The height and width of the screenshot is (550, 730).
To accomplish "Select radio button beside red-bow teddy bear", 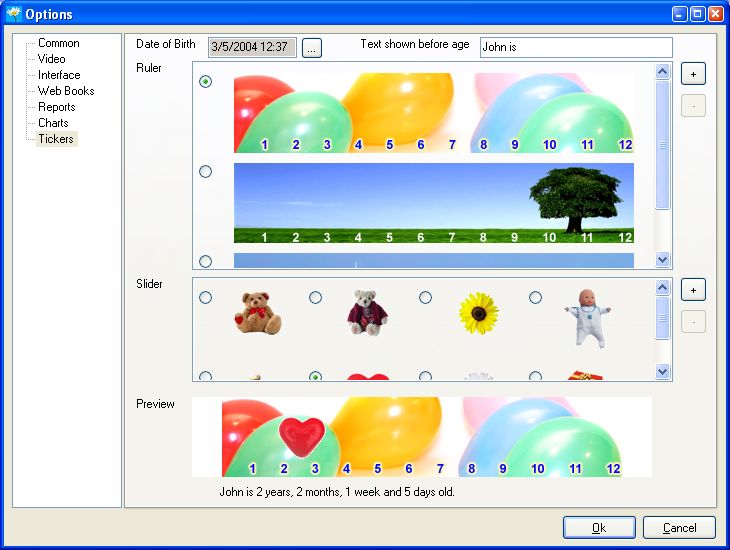I will [205, 297].
